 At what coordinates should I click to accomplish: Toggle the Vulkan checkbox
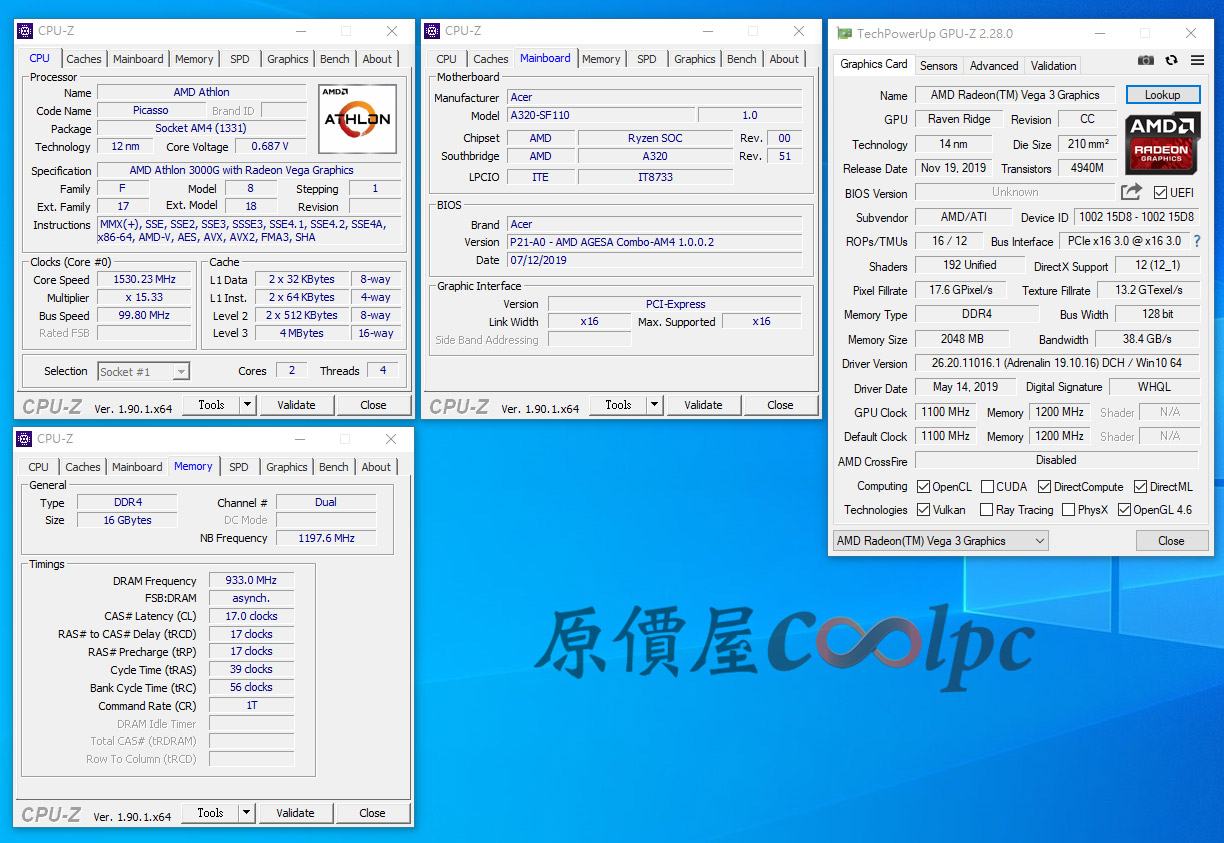[x=924, y=510]
